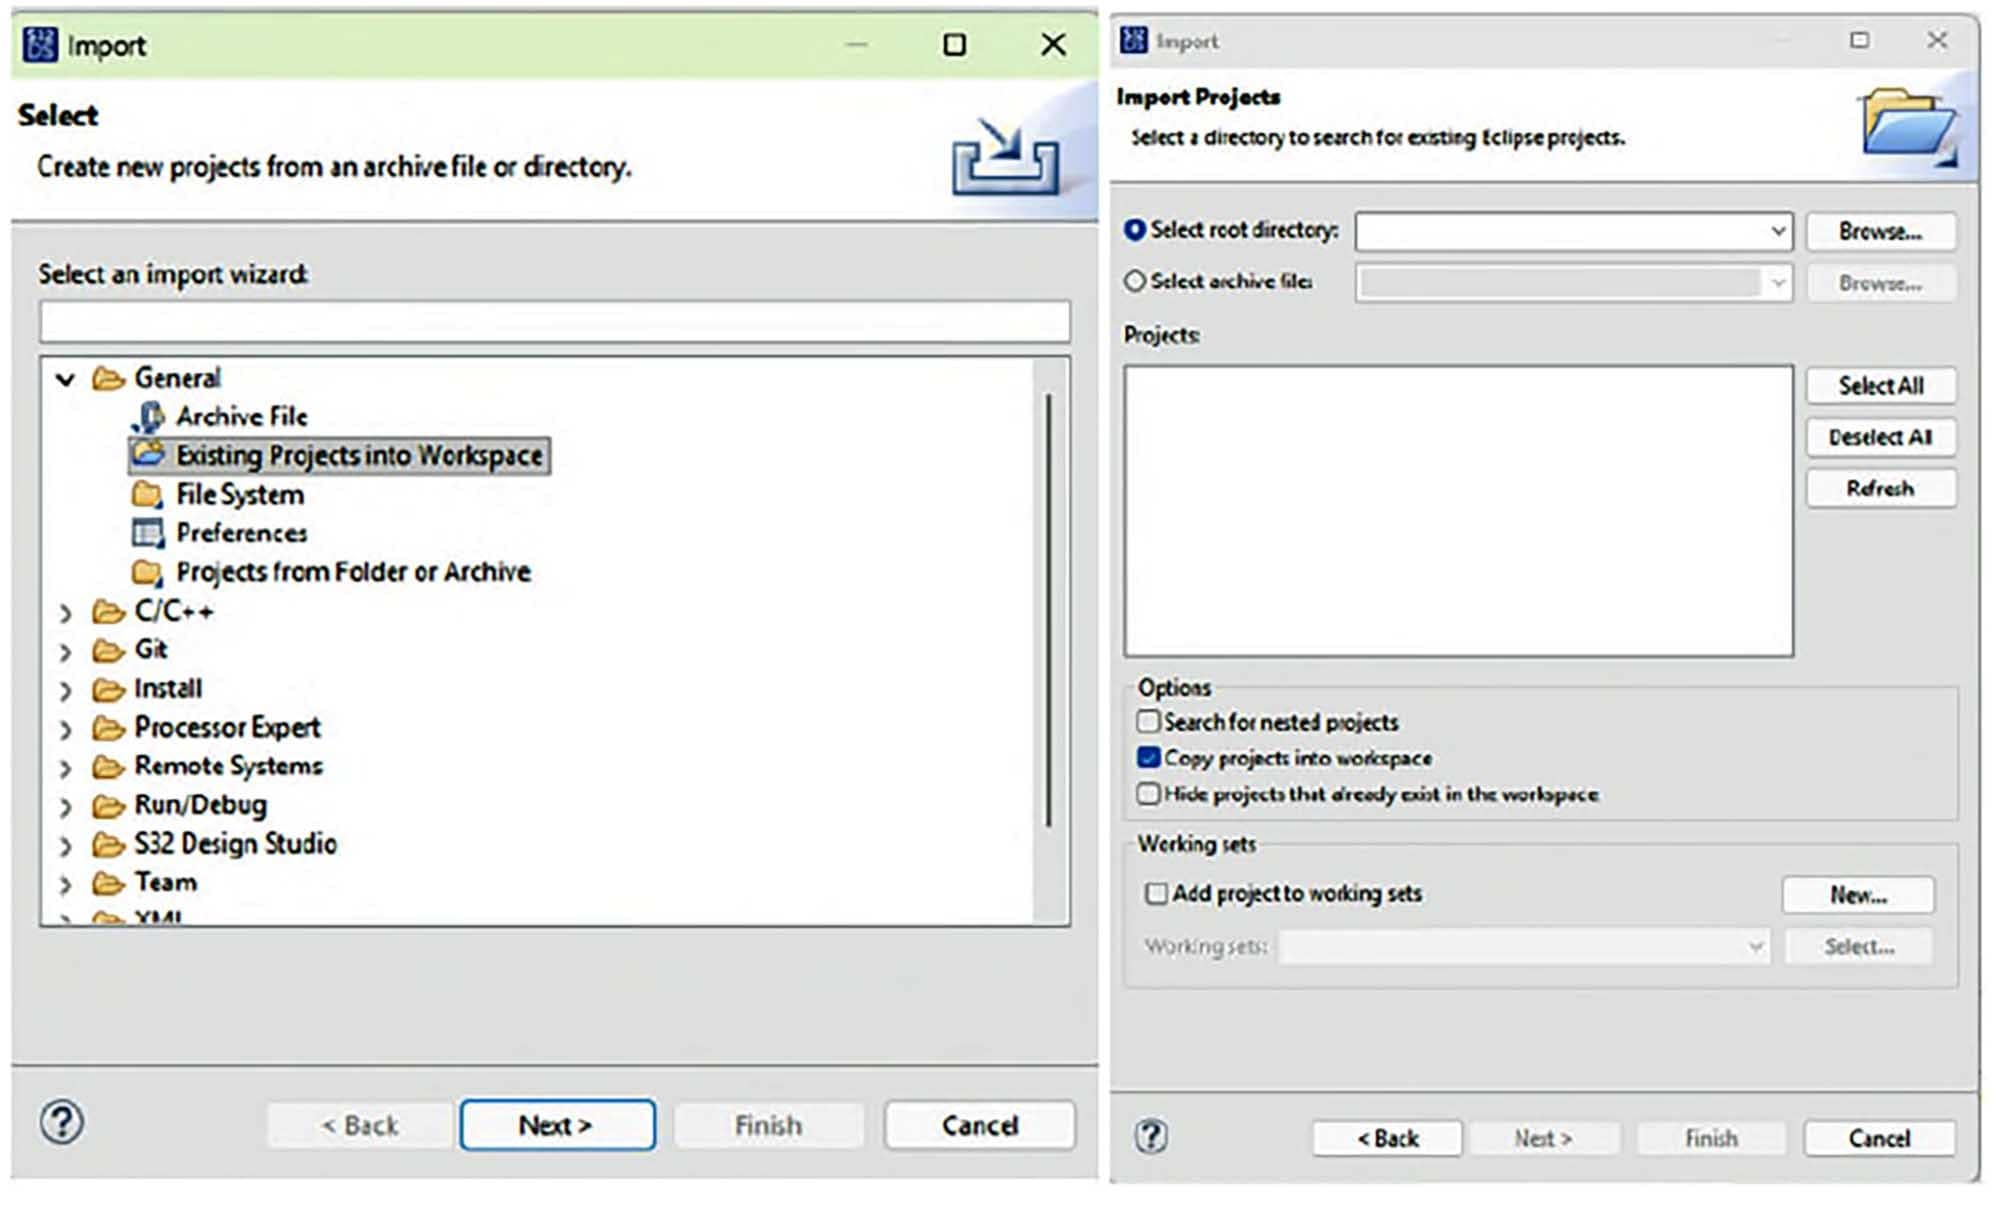2000x1228 pixels.
Task: Expand the Processor Expert category
Action: [x=66, y=729]
